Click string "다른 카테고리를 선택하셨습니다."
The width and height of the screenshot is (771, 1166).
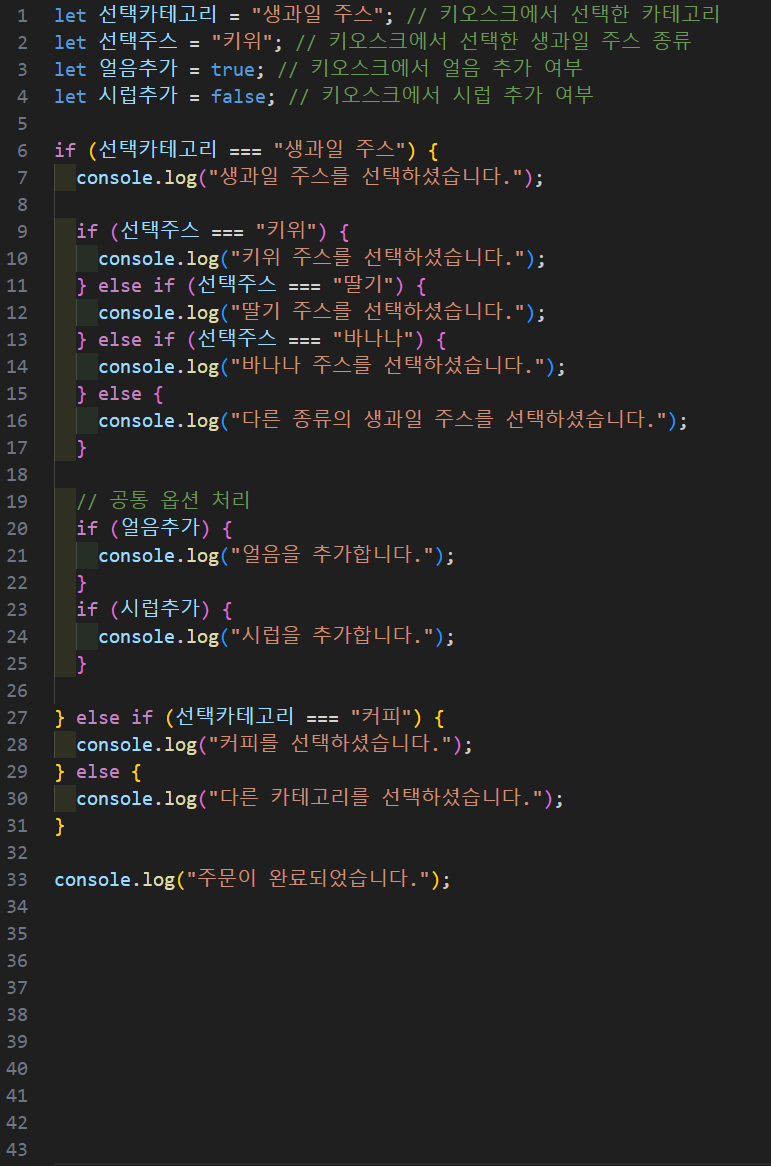[x=375, y=799]
